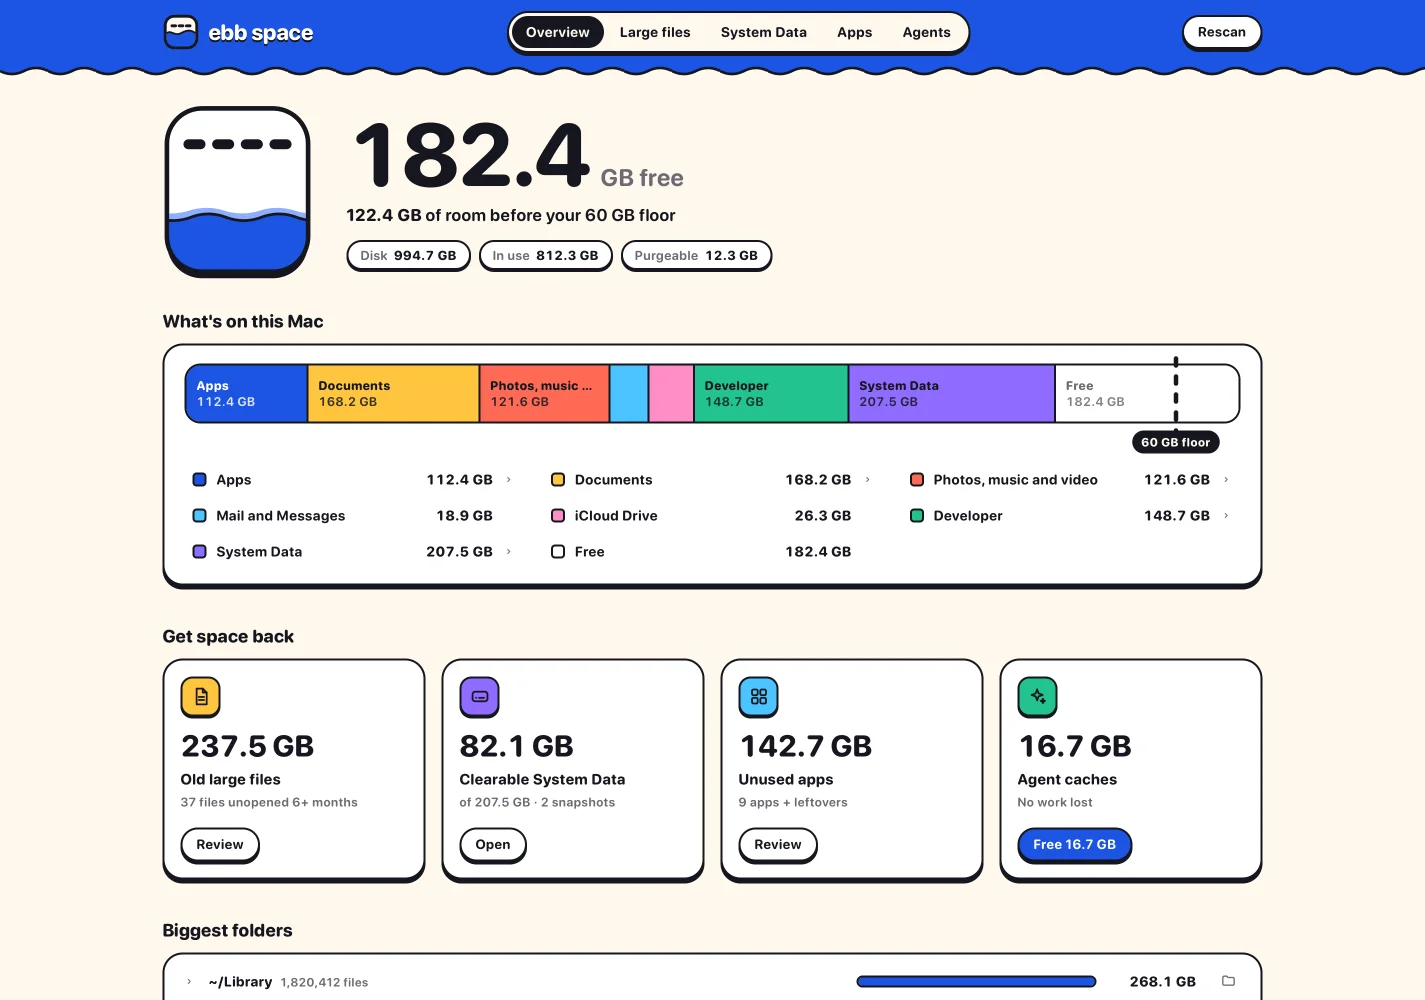Click the Unused apps grid icon
The width and height of the screenshot is (1425, 1000).
(758, 697)
